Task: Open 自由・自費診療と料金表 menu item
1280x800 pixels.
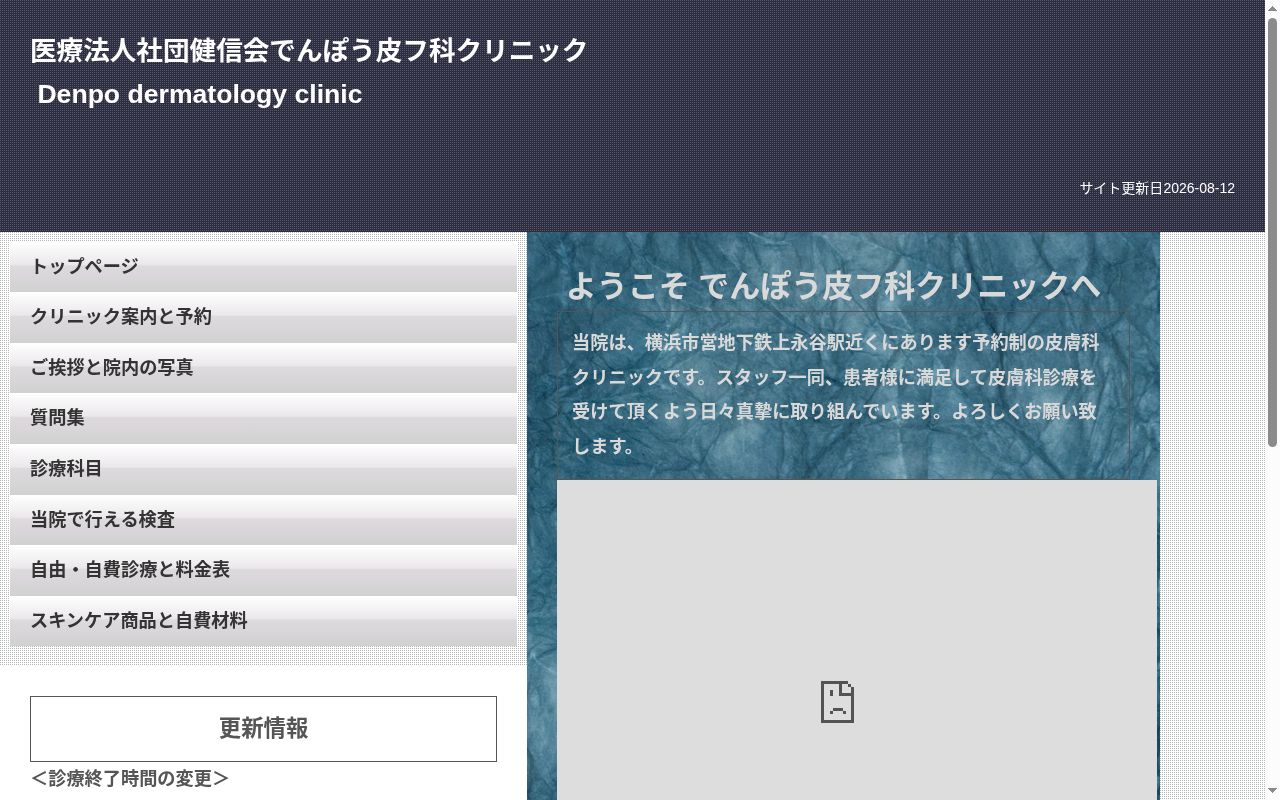Action: pos(263,570)
